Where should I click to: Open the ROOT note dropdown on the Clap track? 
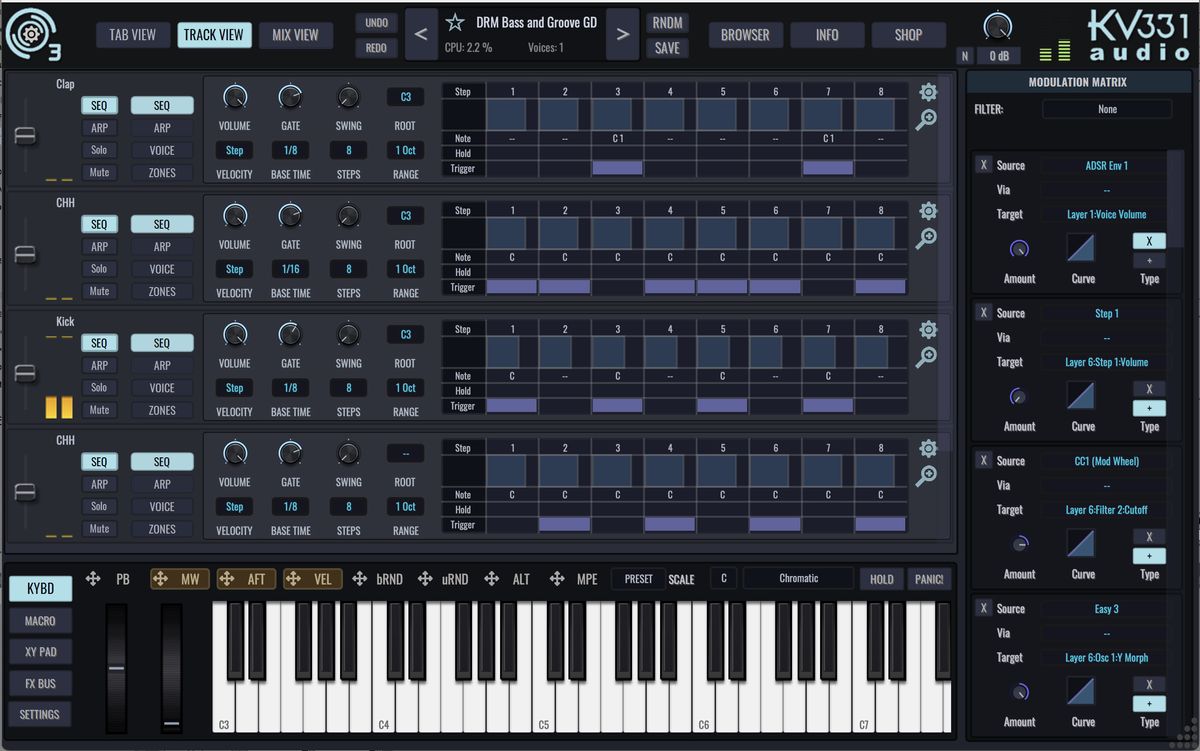405,96
